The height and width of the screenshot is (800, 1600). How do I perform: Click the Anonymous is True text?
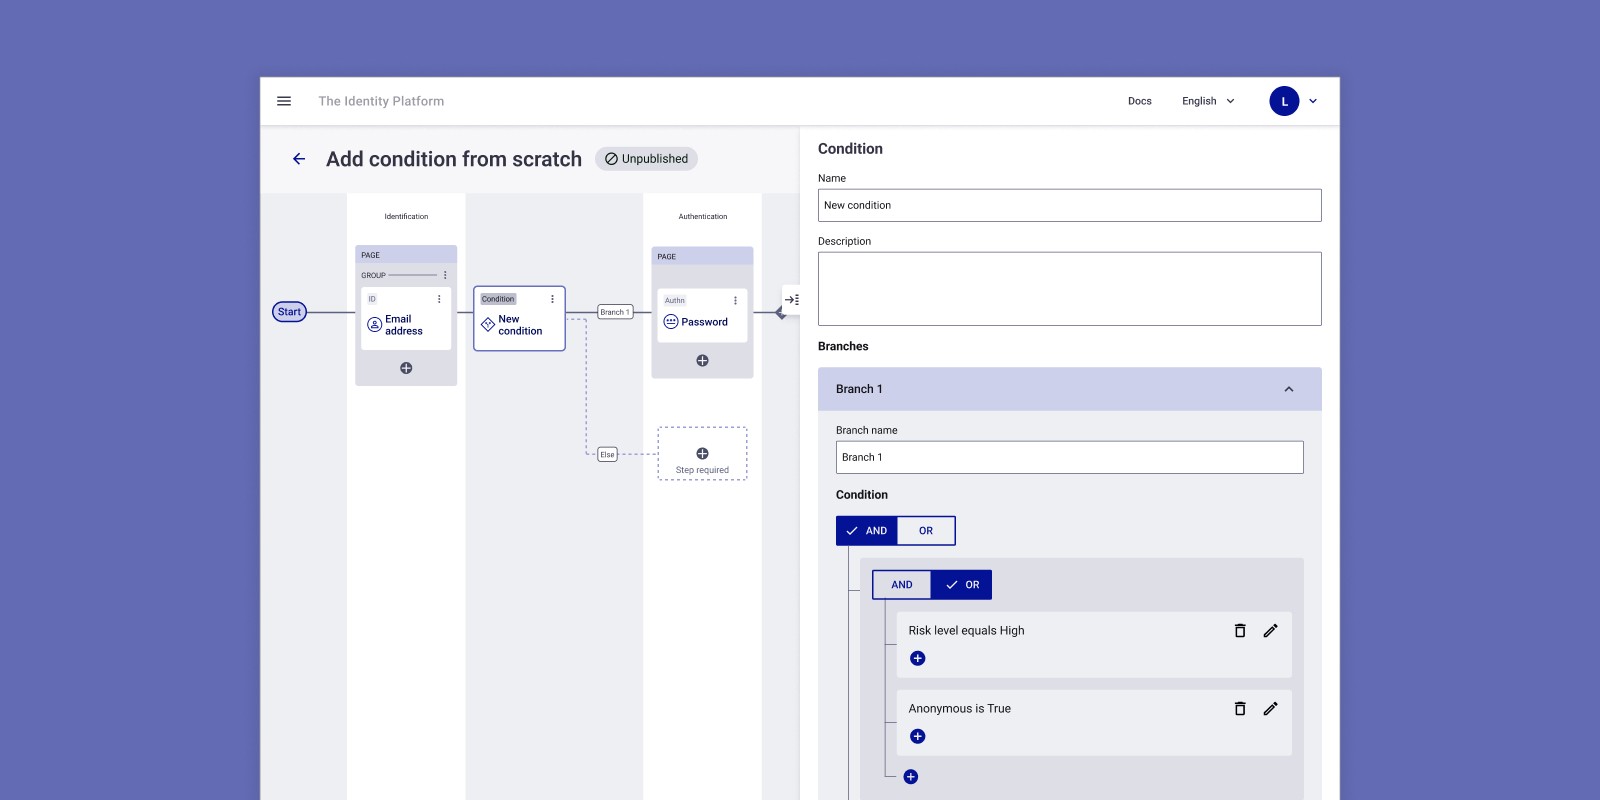pyautogui.click(x=959, y=709)
